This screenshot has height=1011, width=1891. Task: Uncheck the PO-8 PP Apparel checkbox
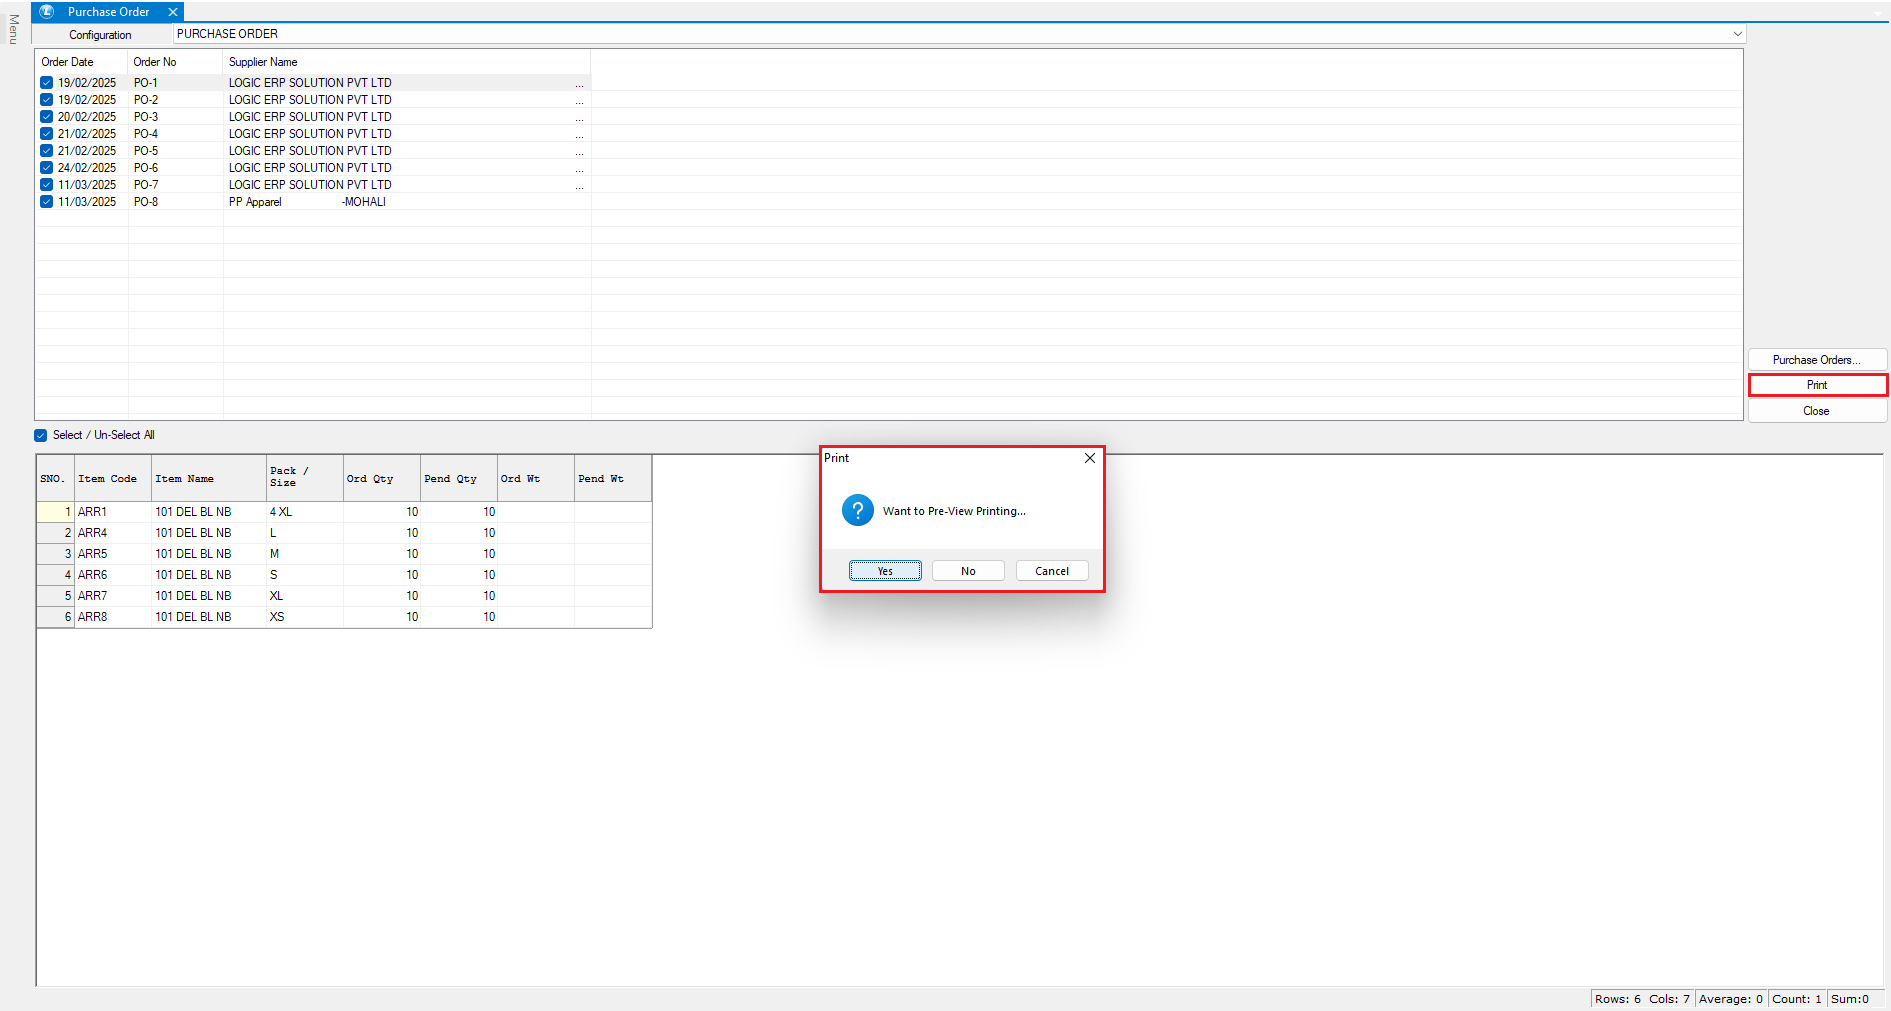coord(46,202)
